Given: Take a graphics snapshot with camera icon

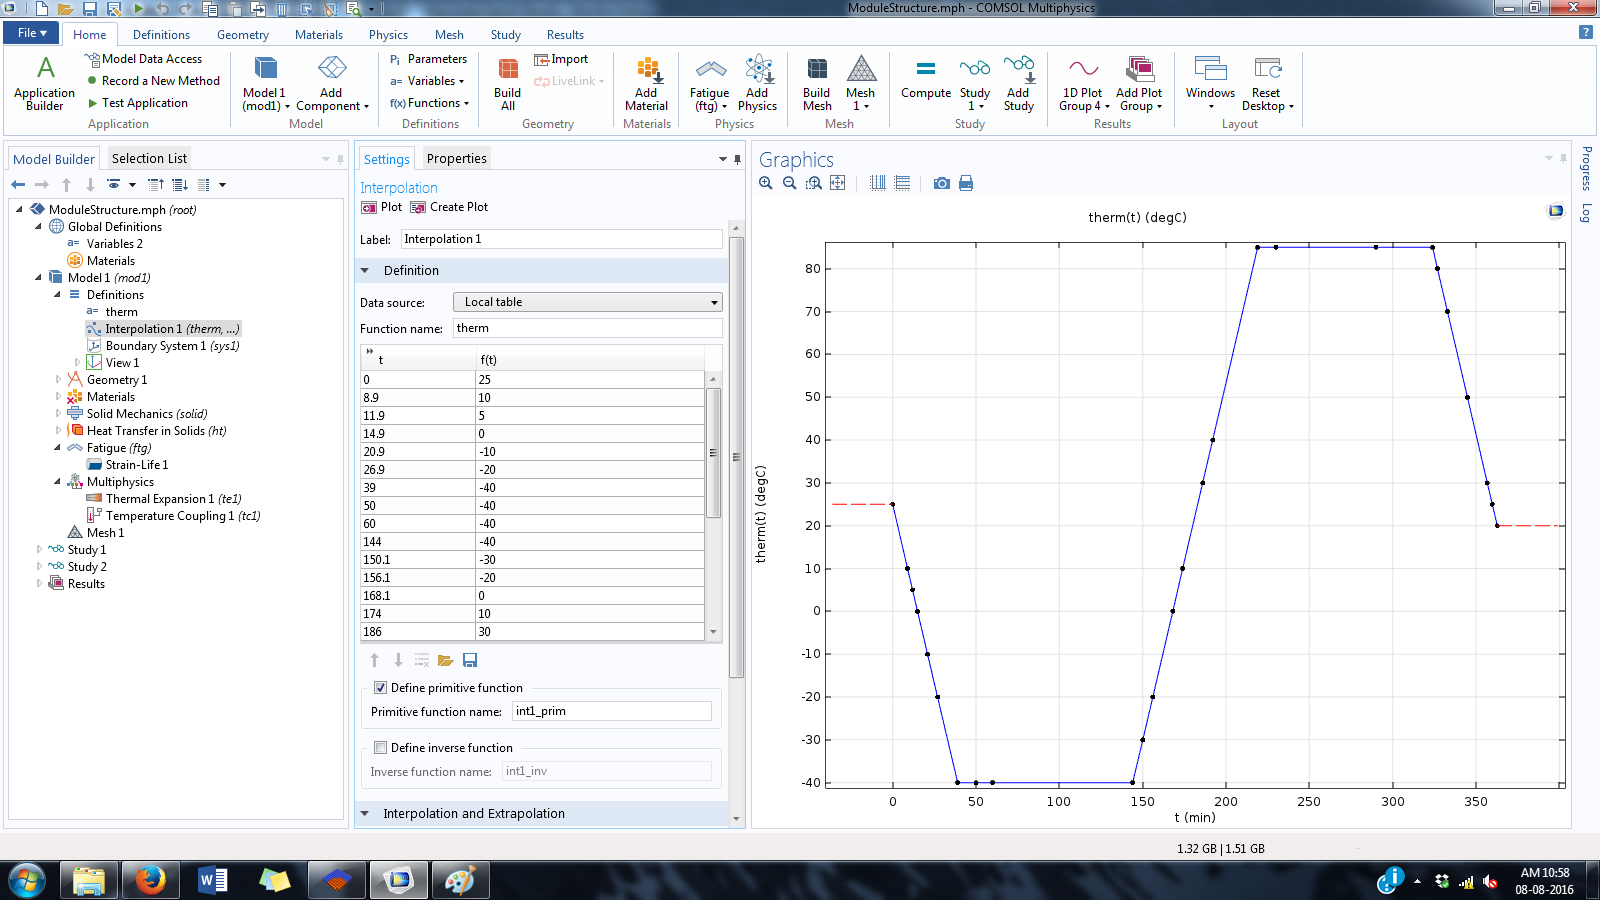Looking at the screenshot, I should (941, 183).
